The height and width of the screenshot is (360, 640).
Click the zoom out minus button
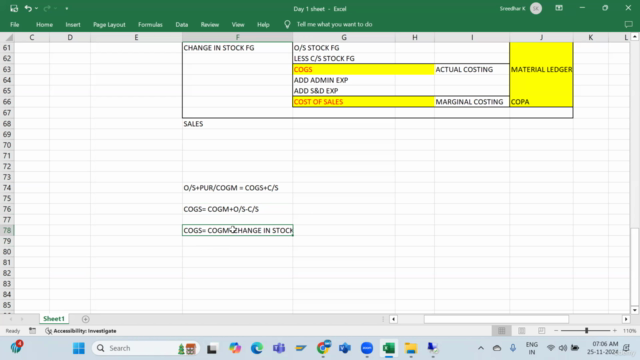coord(556,331)
